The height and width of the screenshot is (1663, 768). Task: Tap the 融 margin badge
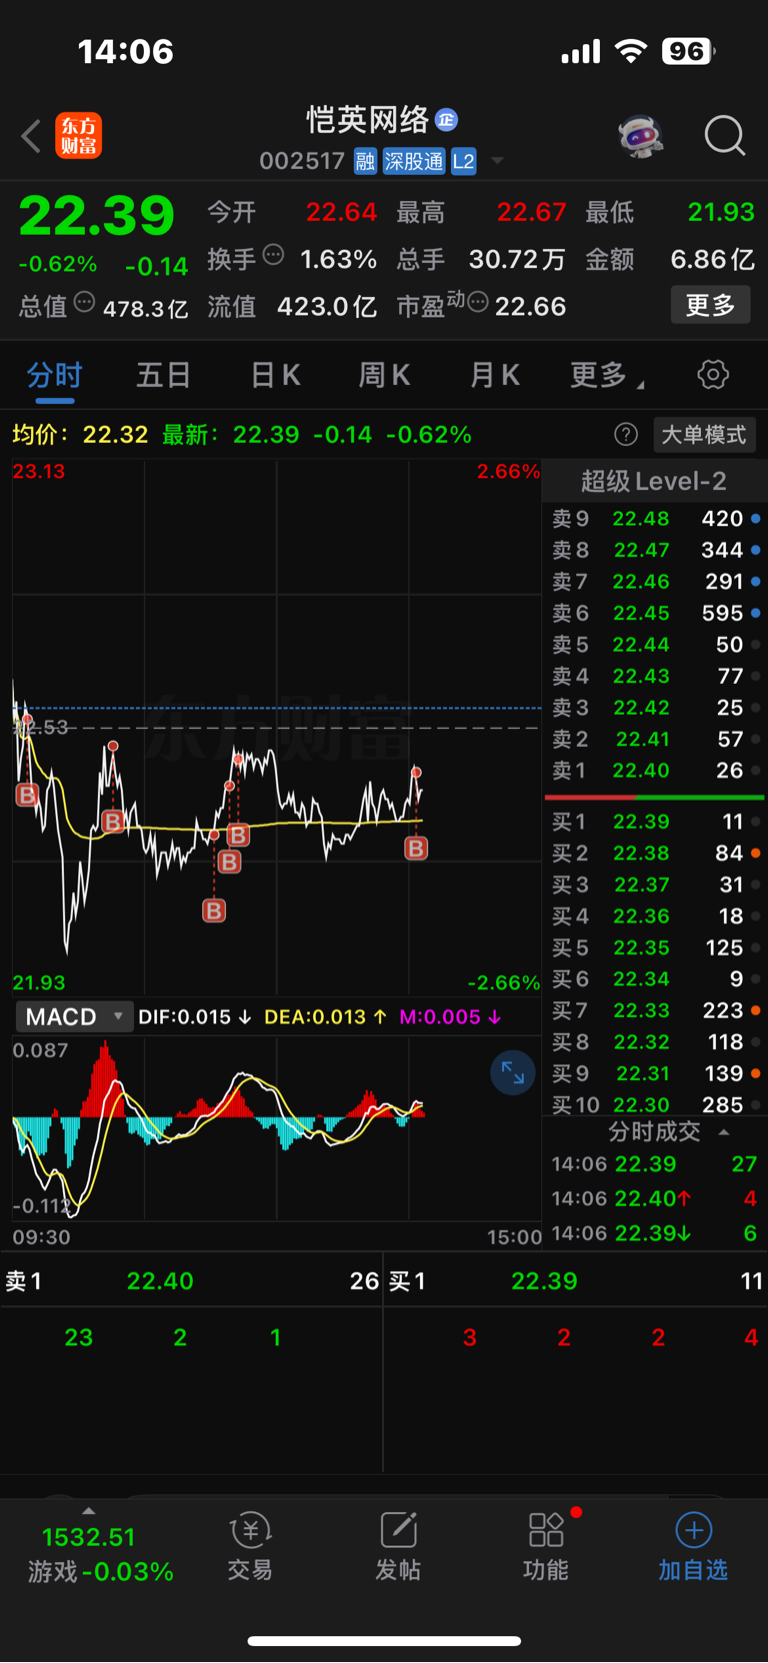click(365, 161)
